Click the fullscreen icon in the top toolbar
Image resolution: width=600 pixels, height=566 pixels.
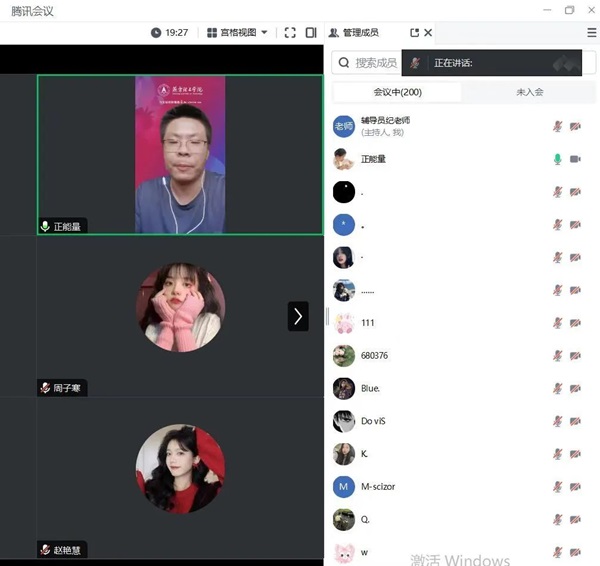[290, 33]
